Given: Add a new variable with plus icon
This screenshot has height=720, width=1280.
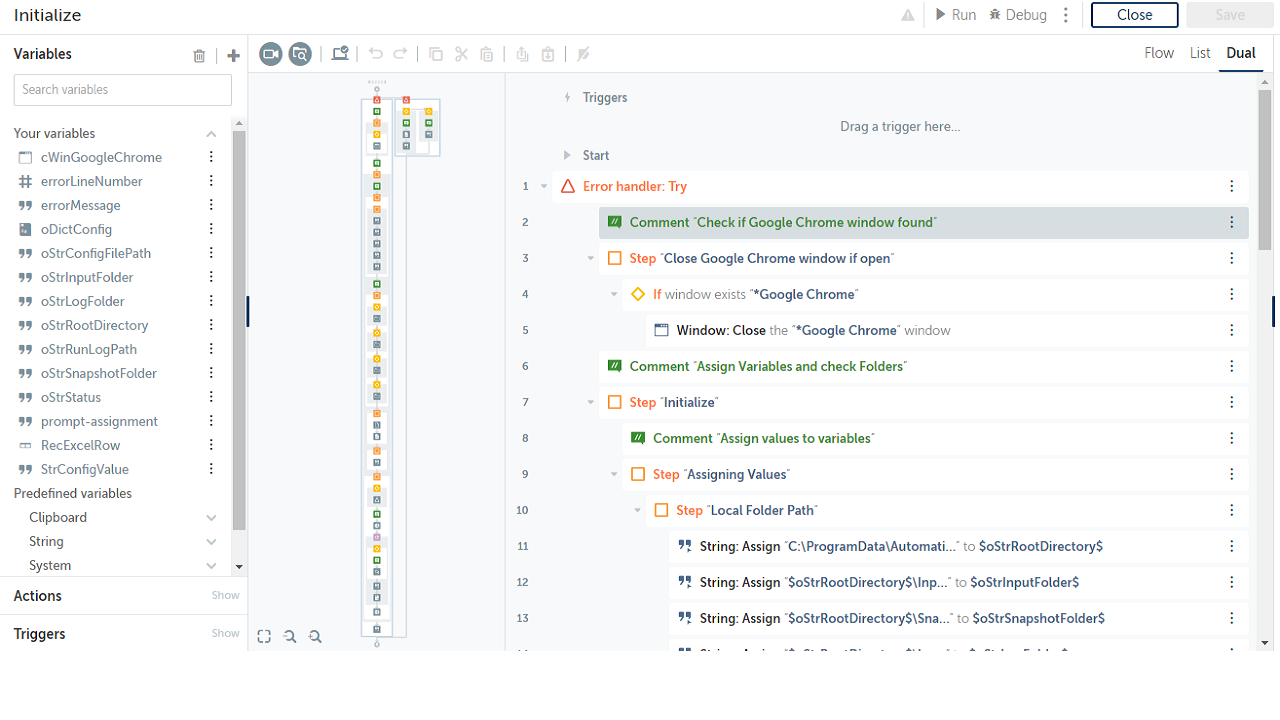Looking at the screenshot, I should tap(233, 56).
